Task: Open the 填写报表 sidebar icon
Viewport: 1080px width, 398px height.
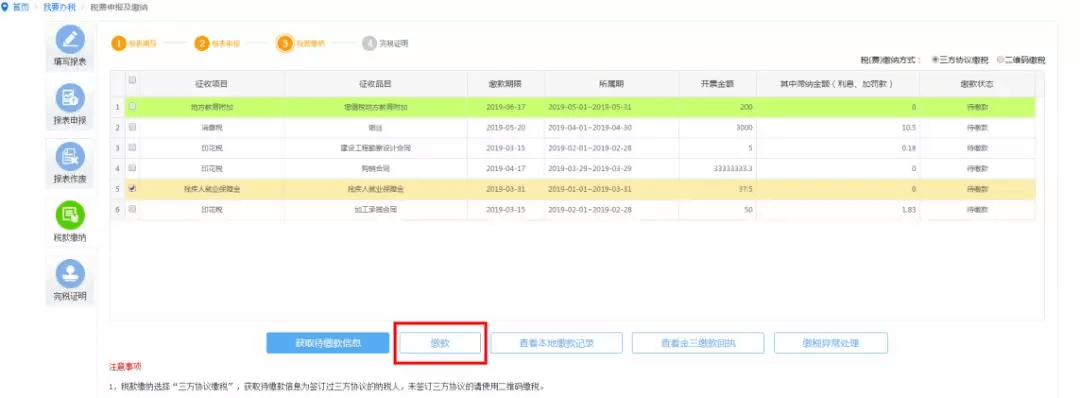Action: [70, 40]
